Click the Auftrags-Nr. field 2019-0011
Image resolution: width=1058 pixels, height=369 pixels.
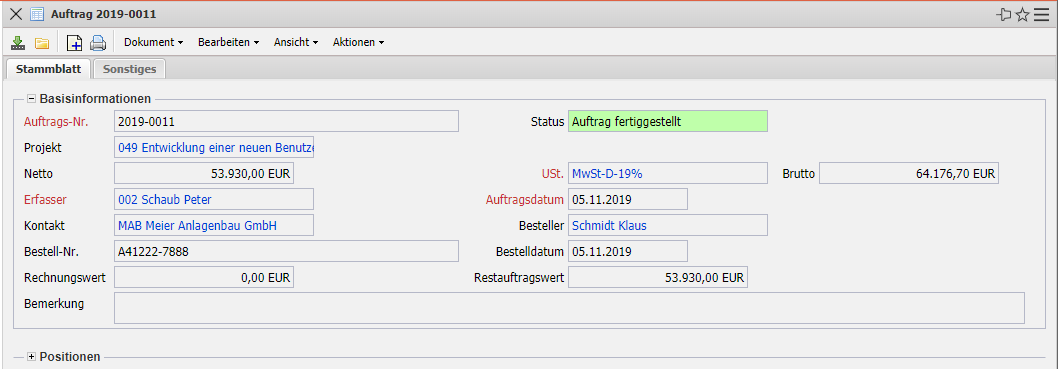287,121
